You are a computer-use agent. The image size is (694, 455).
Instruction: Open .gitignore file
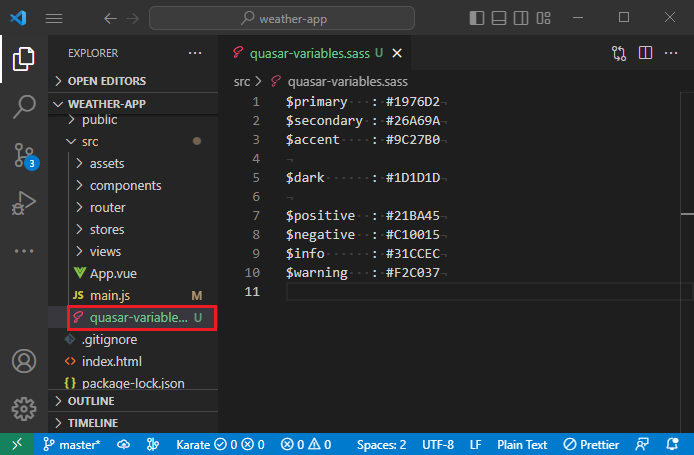(133, 339)
